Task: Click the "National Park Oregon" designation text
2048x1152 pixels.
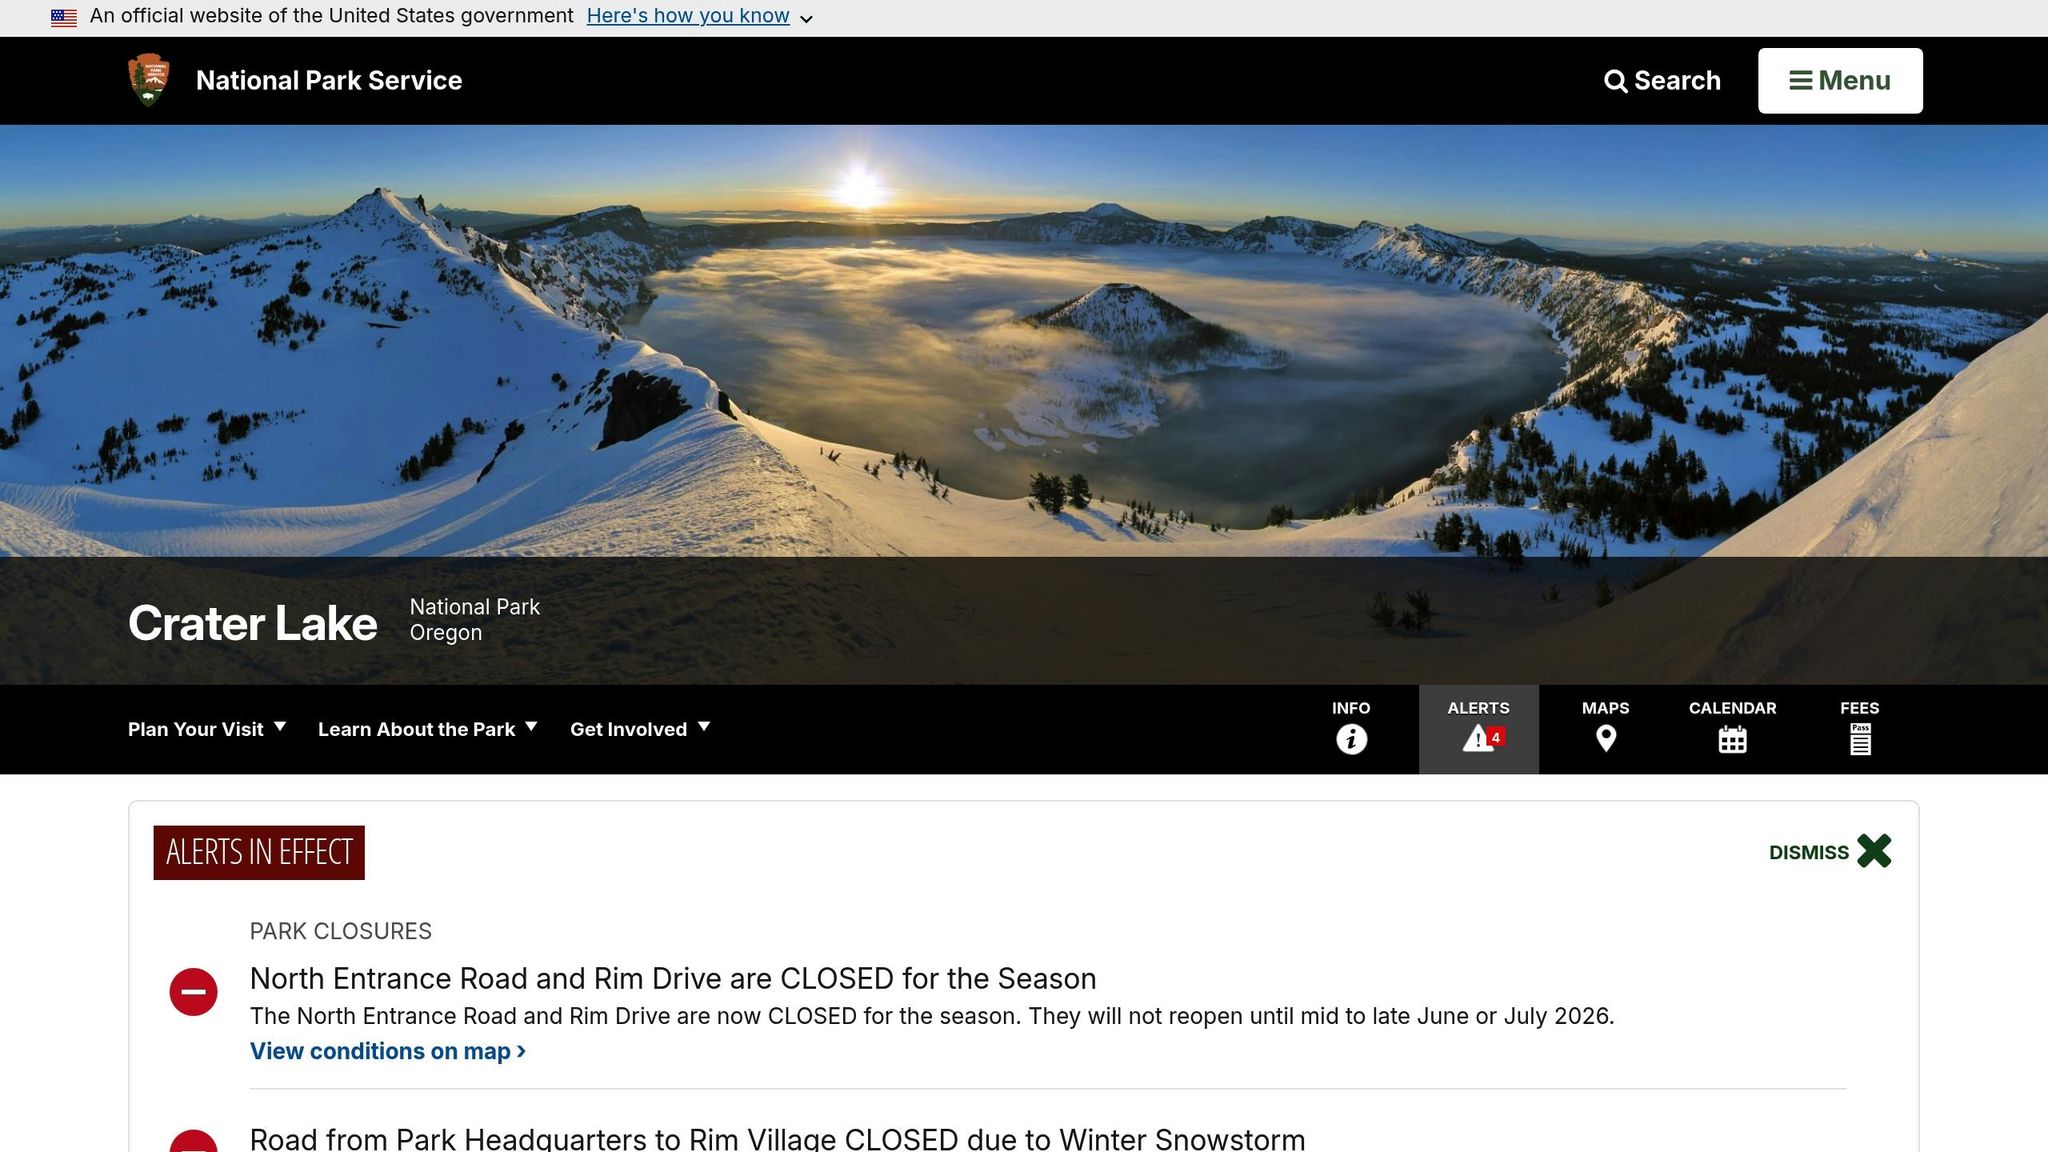Action: (x=475, y=620)
